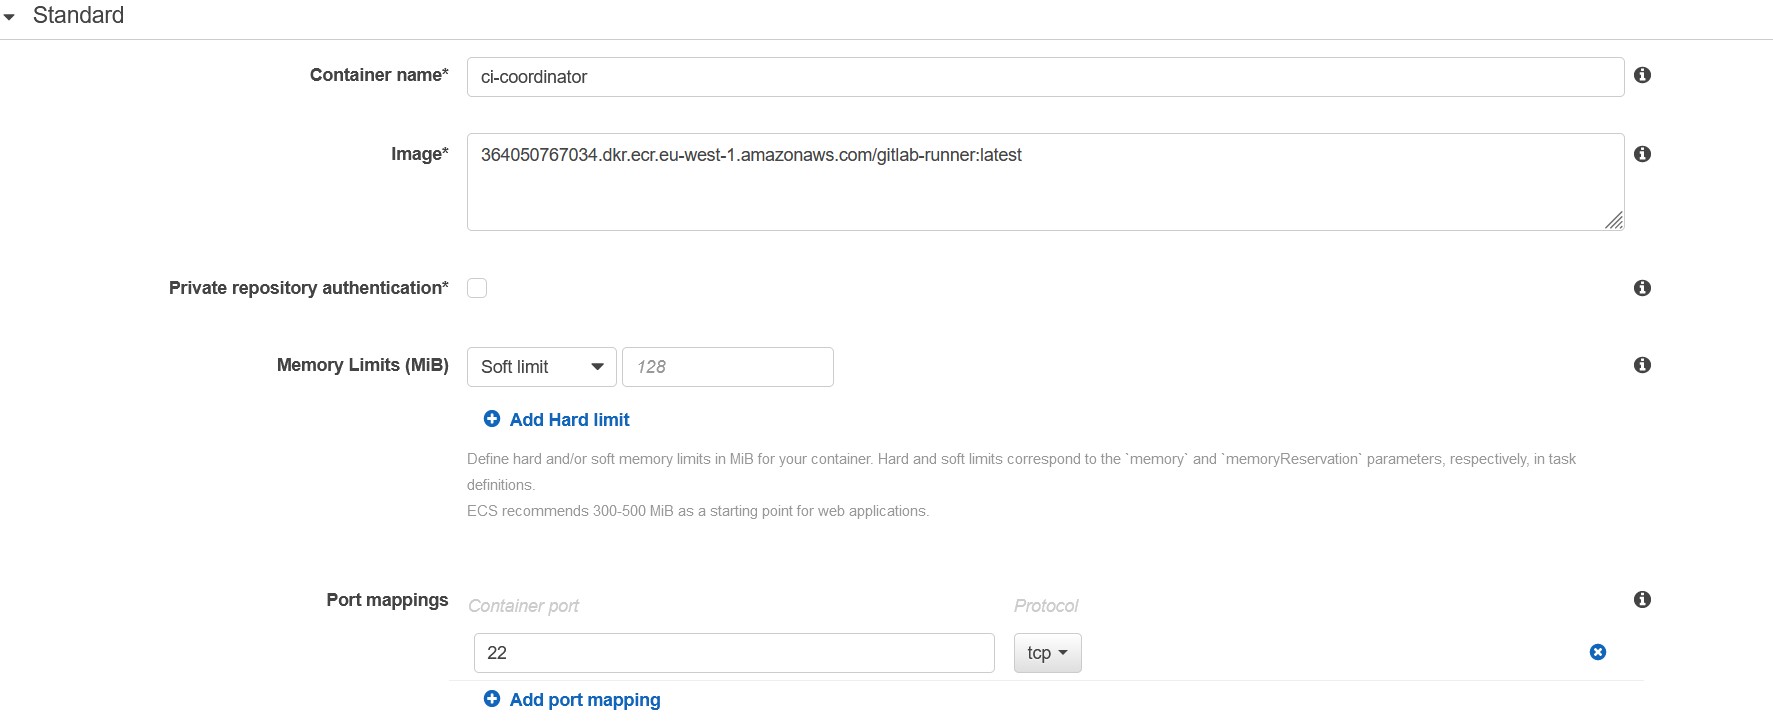
Task: Open Private repository authentication info tooltip
Action: pos(1642,288)
